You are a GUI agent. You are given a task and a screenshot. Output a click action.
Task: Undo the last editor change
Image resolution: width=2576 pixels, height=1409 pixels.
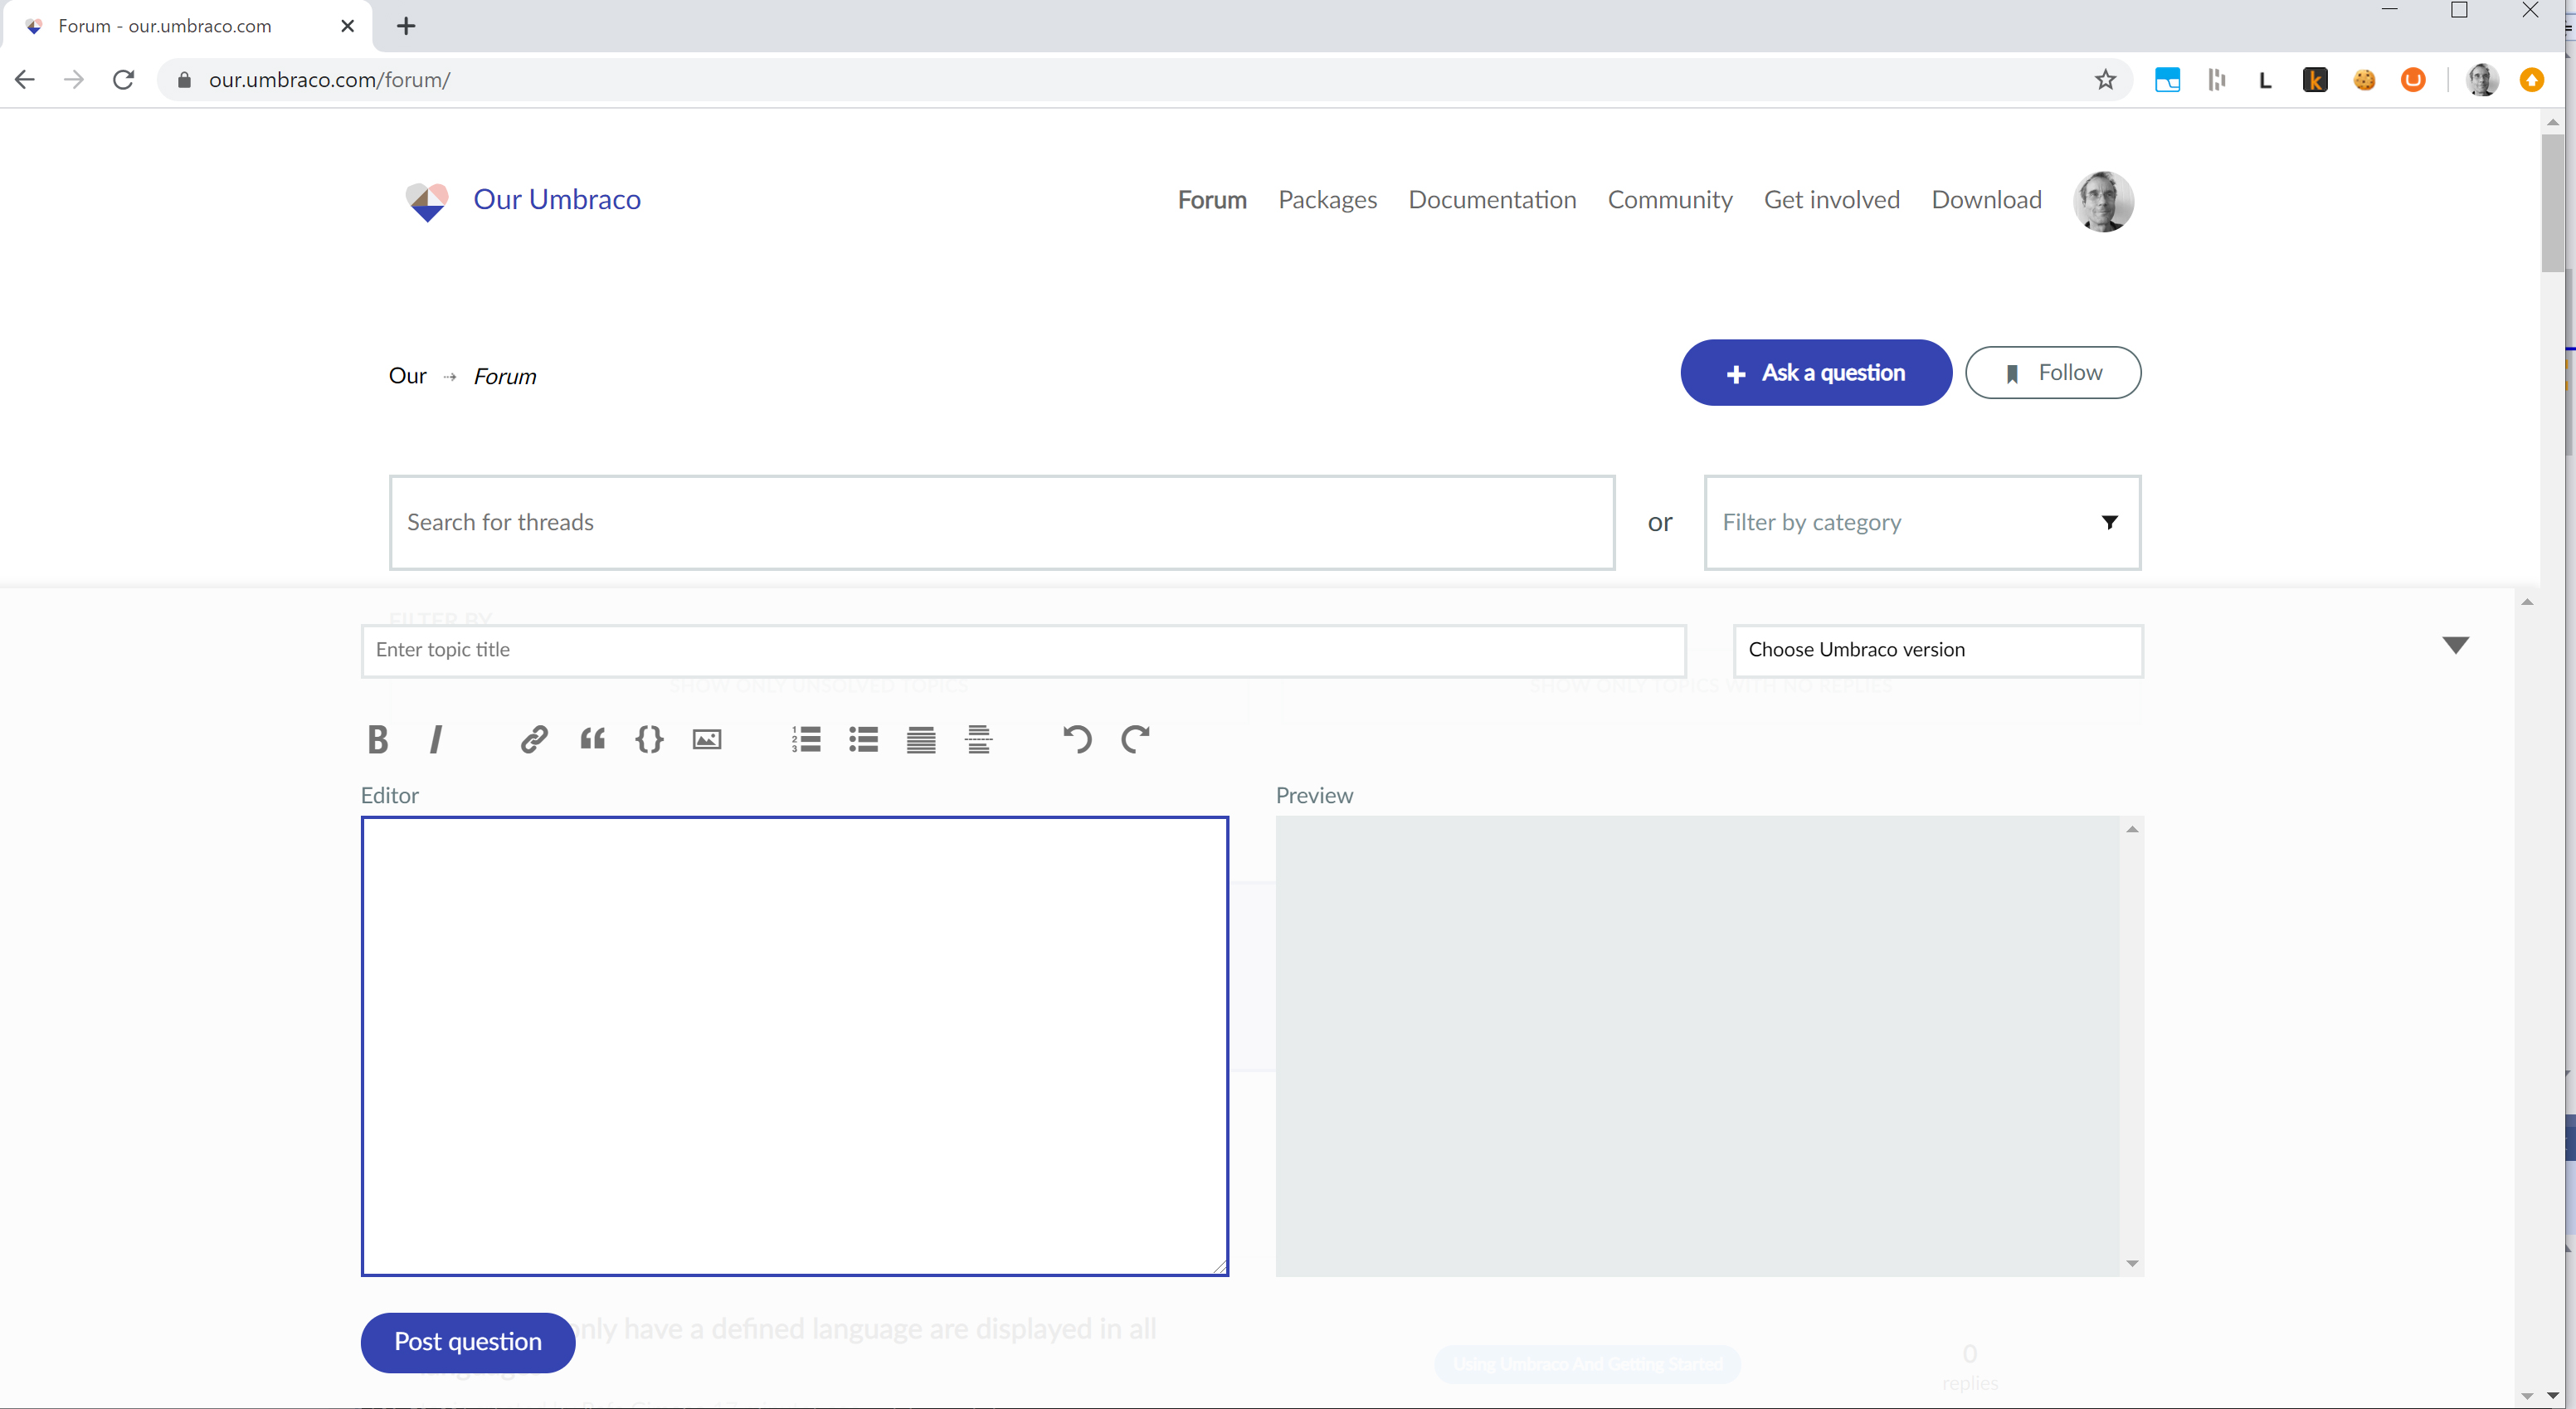point(1076,739)
